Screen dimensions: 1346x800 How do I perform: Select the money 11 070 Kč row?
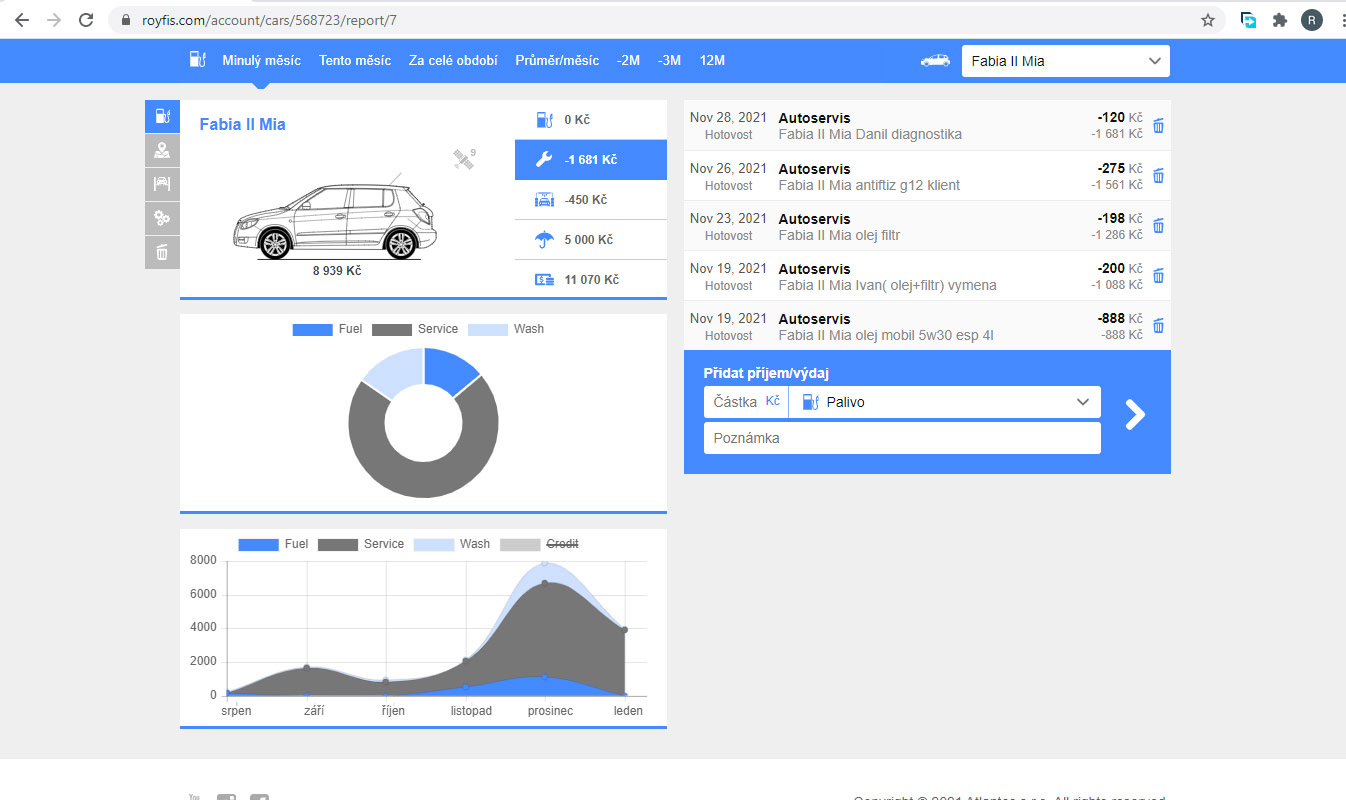(591, 279)
